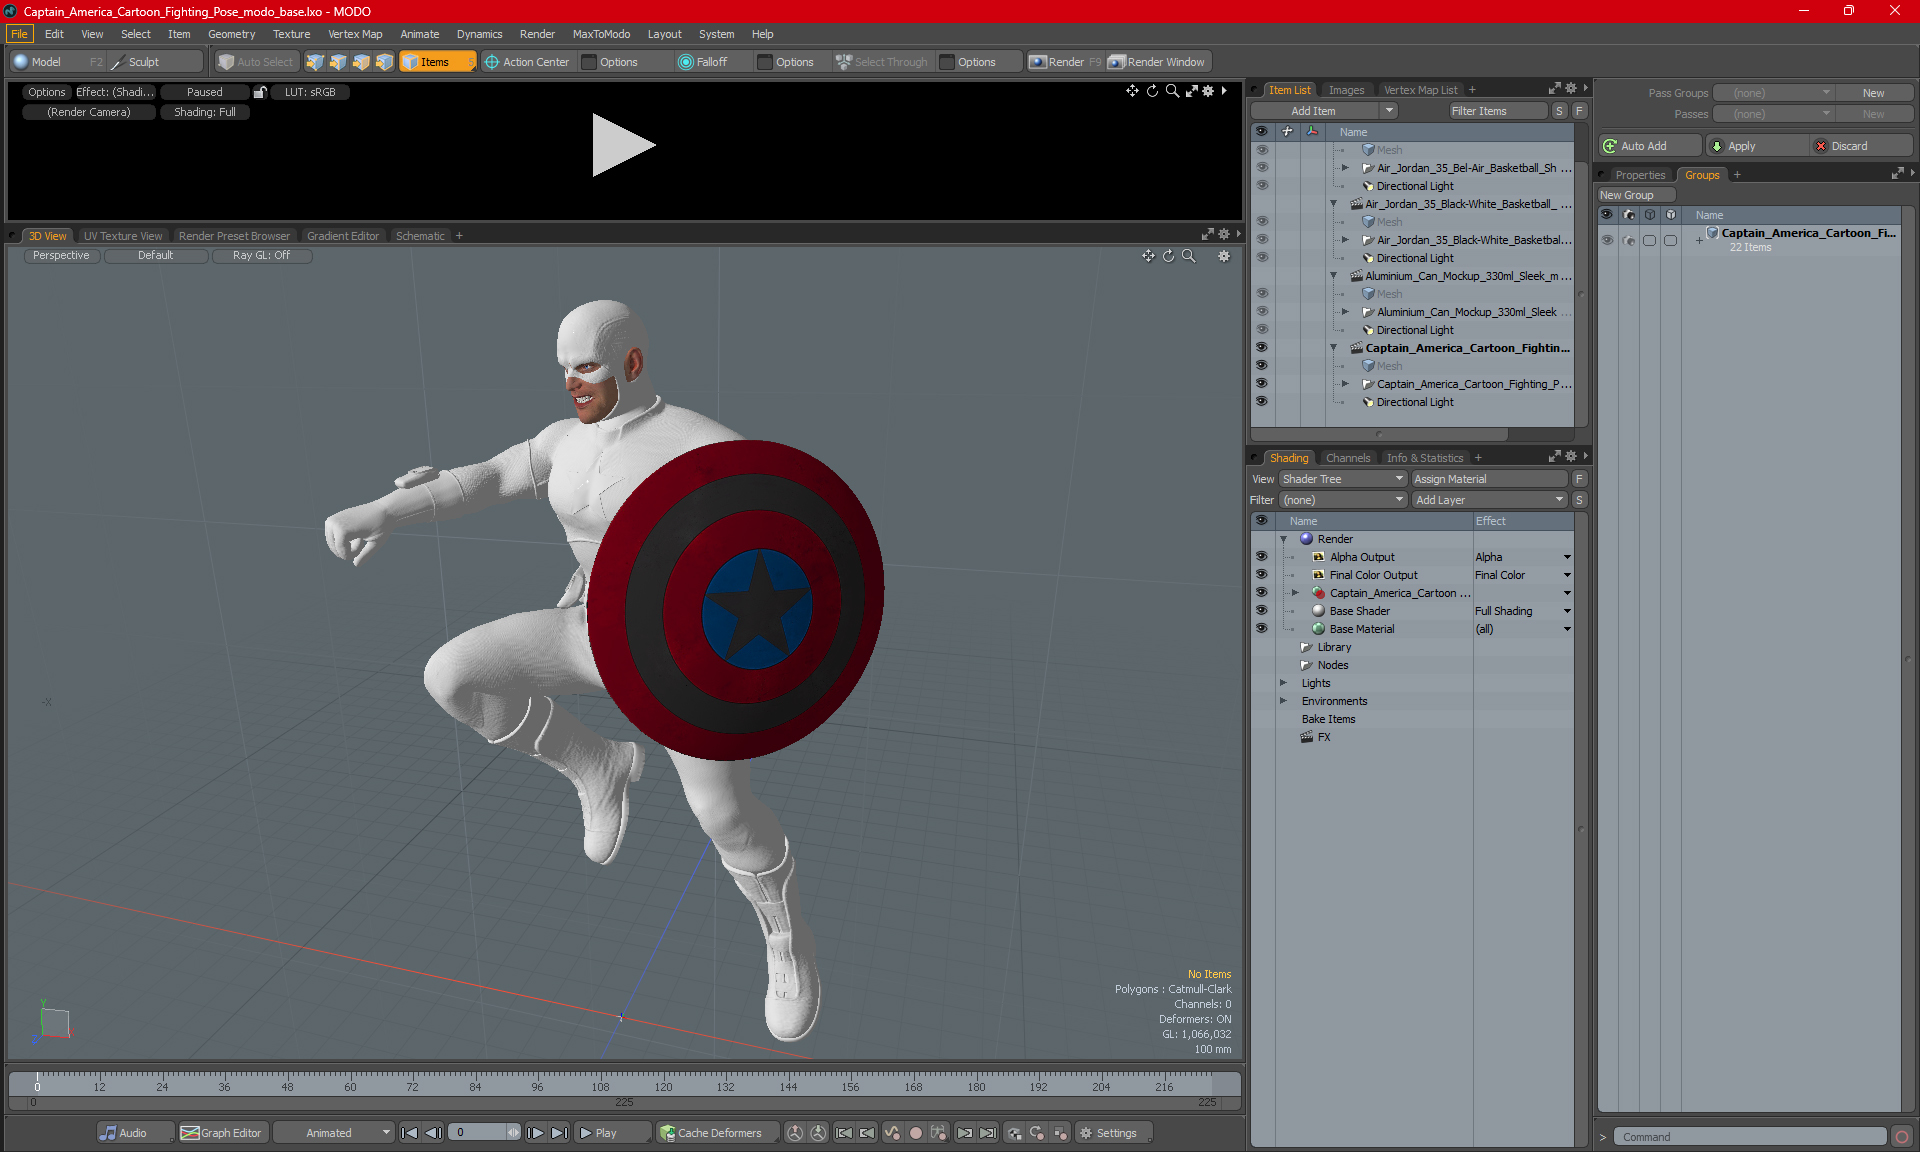Collapse the Render node in Shader Tree
Viewport: 1920px width, 1152px height.
[x=1283, y=539]
